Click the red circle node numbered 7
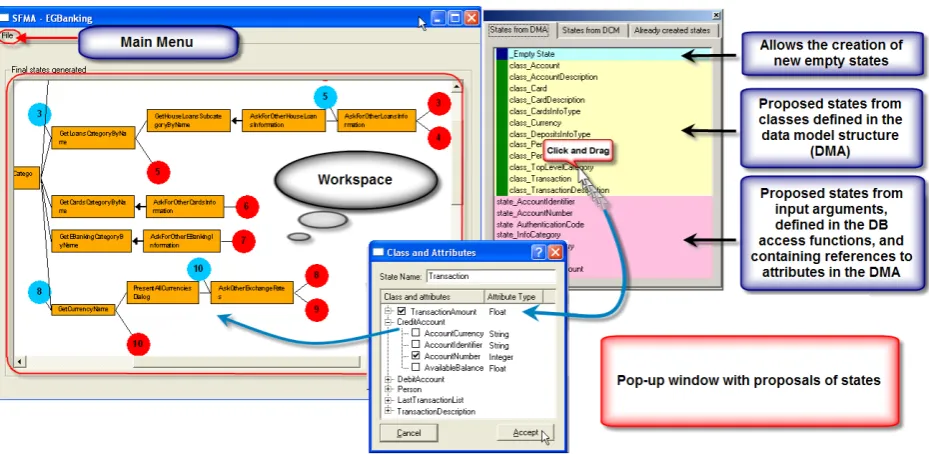The image size is (929, 454). (244, 241)
